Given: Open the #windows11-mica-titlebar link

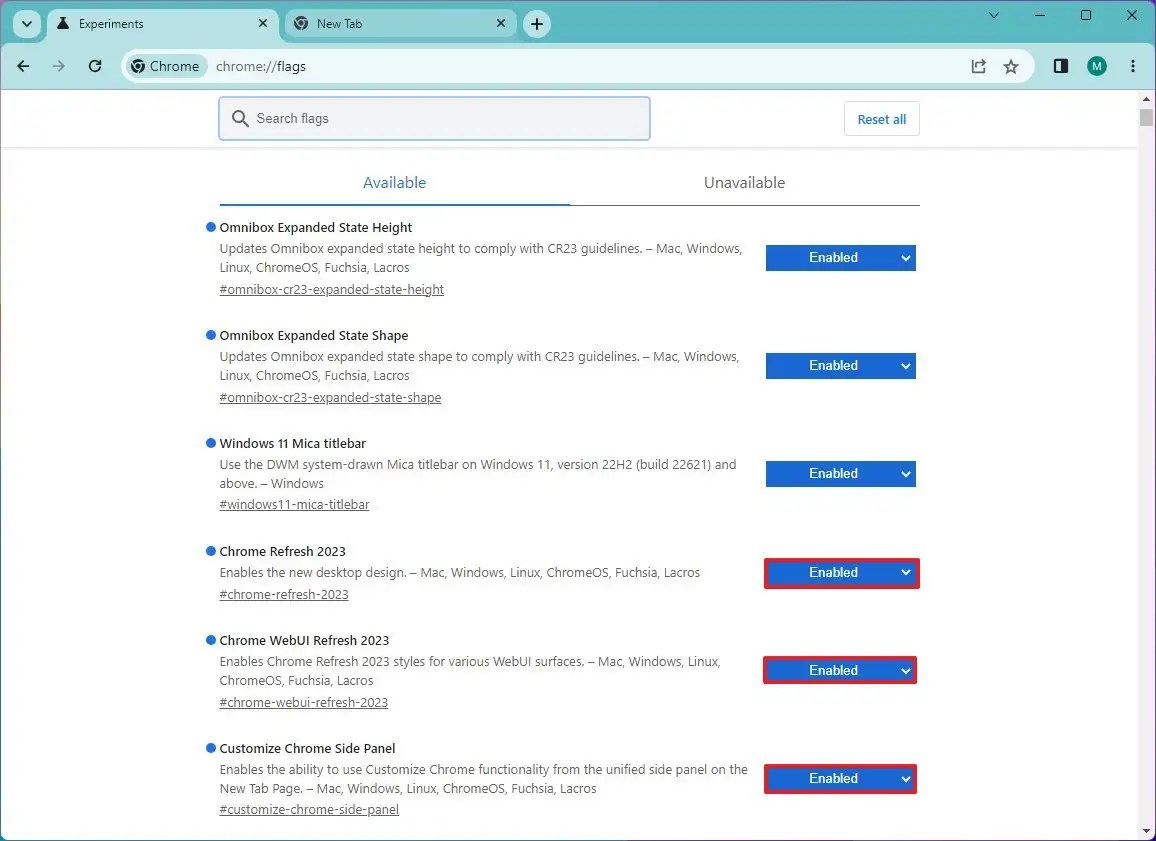Looking at the screenshot, I should click(294, 504).
